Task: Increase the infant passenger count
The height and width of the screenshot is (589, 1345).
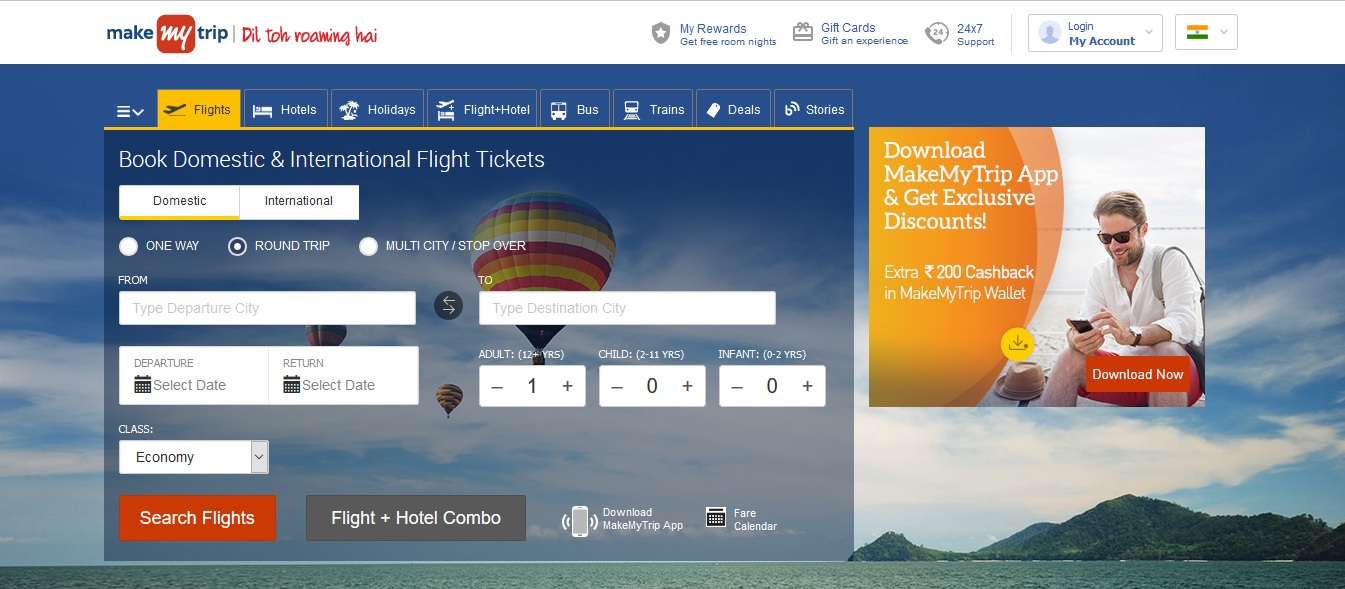Action: (x=807, y=386)
